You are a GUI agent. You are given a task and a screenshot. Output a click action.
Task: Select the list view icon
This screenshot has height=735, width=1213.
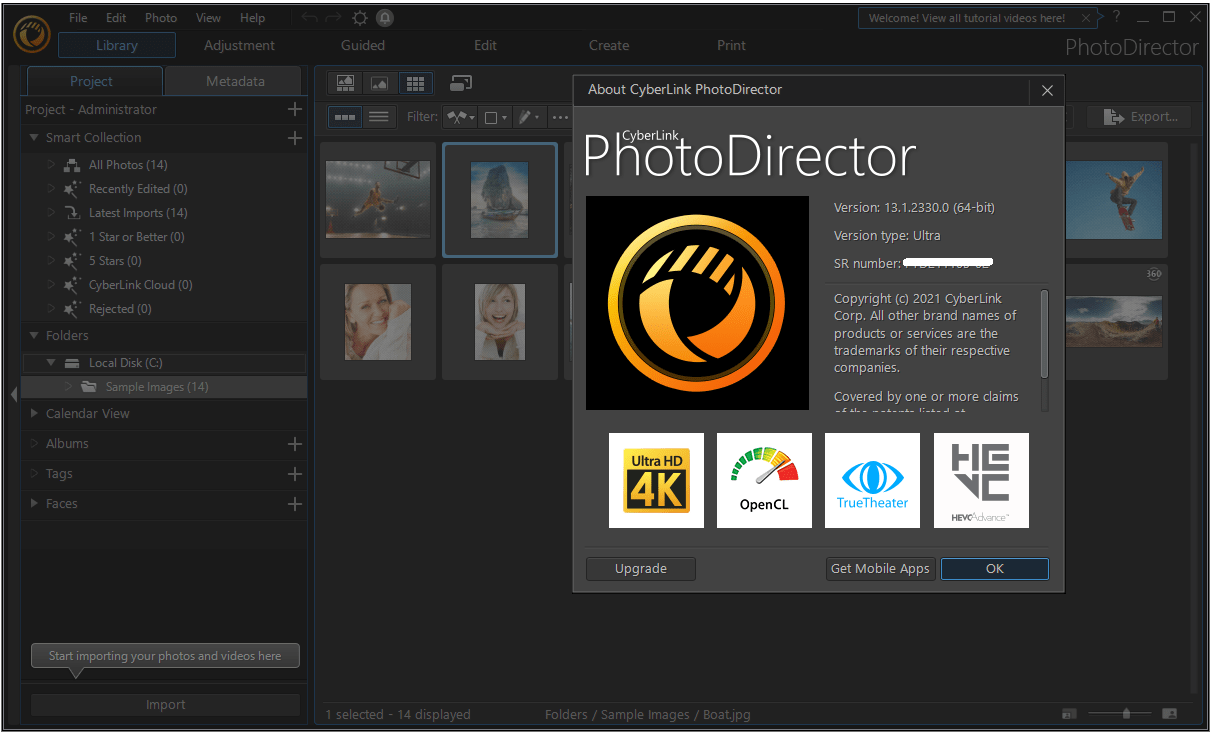point(378,117)
